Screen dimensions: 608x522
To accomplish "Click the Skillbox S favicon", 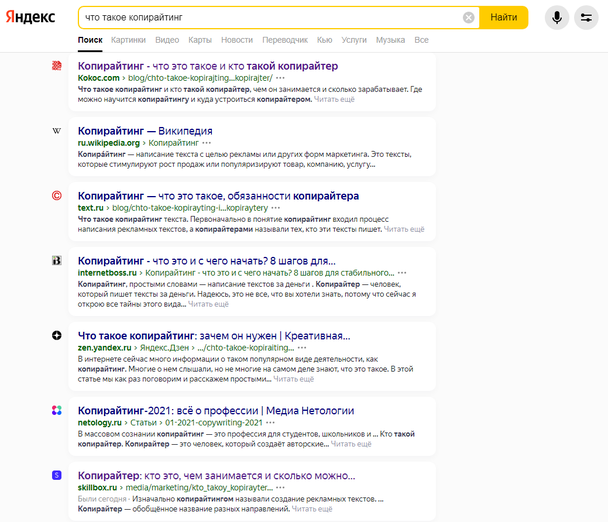I will pyautogui.click(x=57, y=475).
